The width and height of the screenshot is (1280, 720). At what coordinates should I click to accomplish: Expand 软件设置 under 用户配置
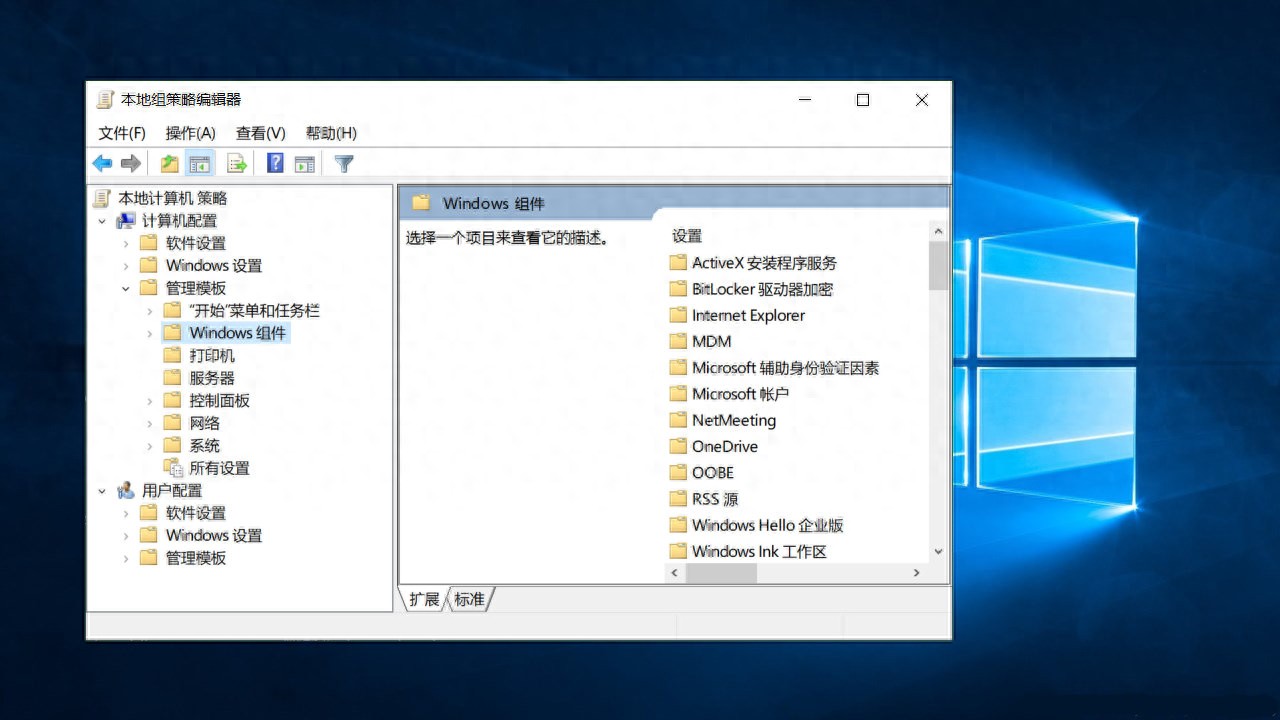click(126, 513)
